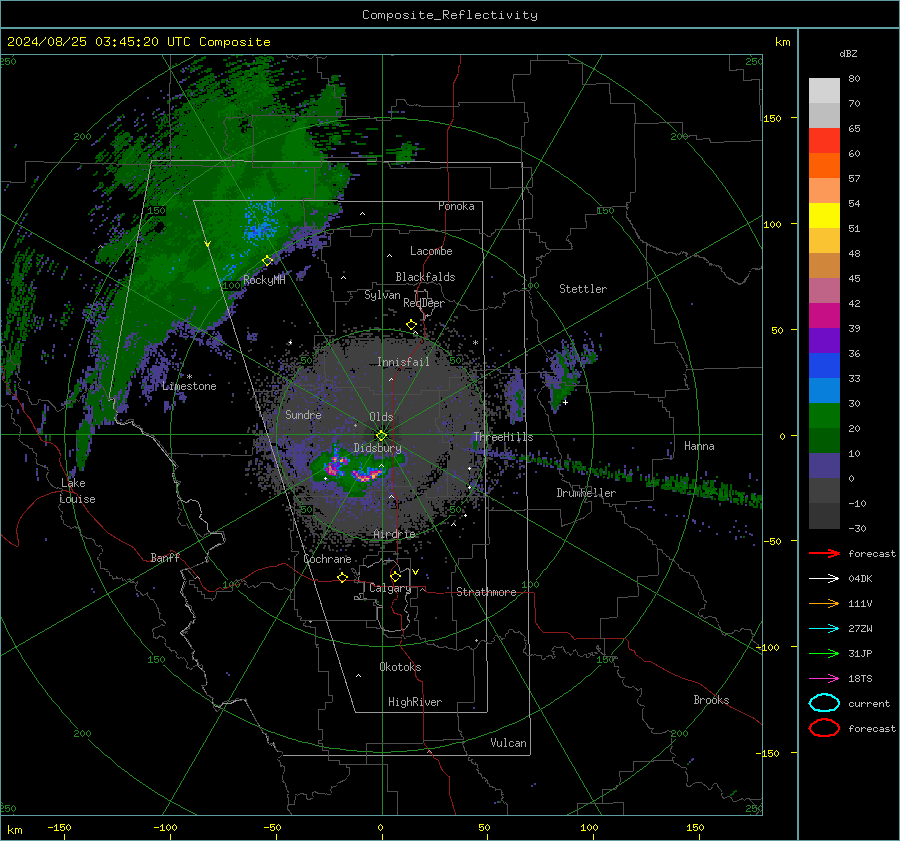Select the slate purple 10 dBZ swatch

click(x=824, y=466)
